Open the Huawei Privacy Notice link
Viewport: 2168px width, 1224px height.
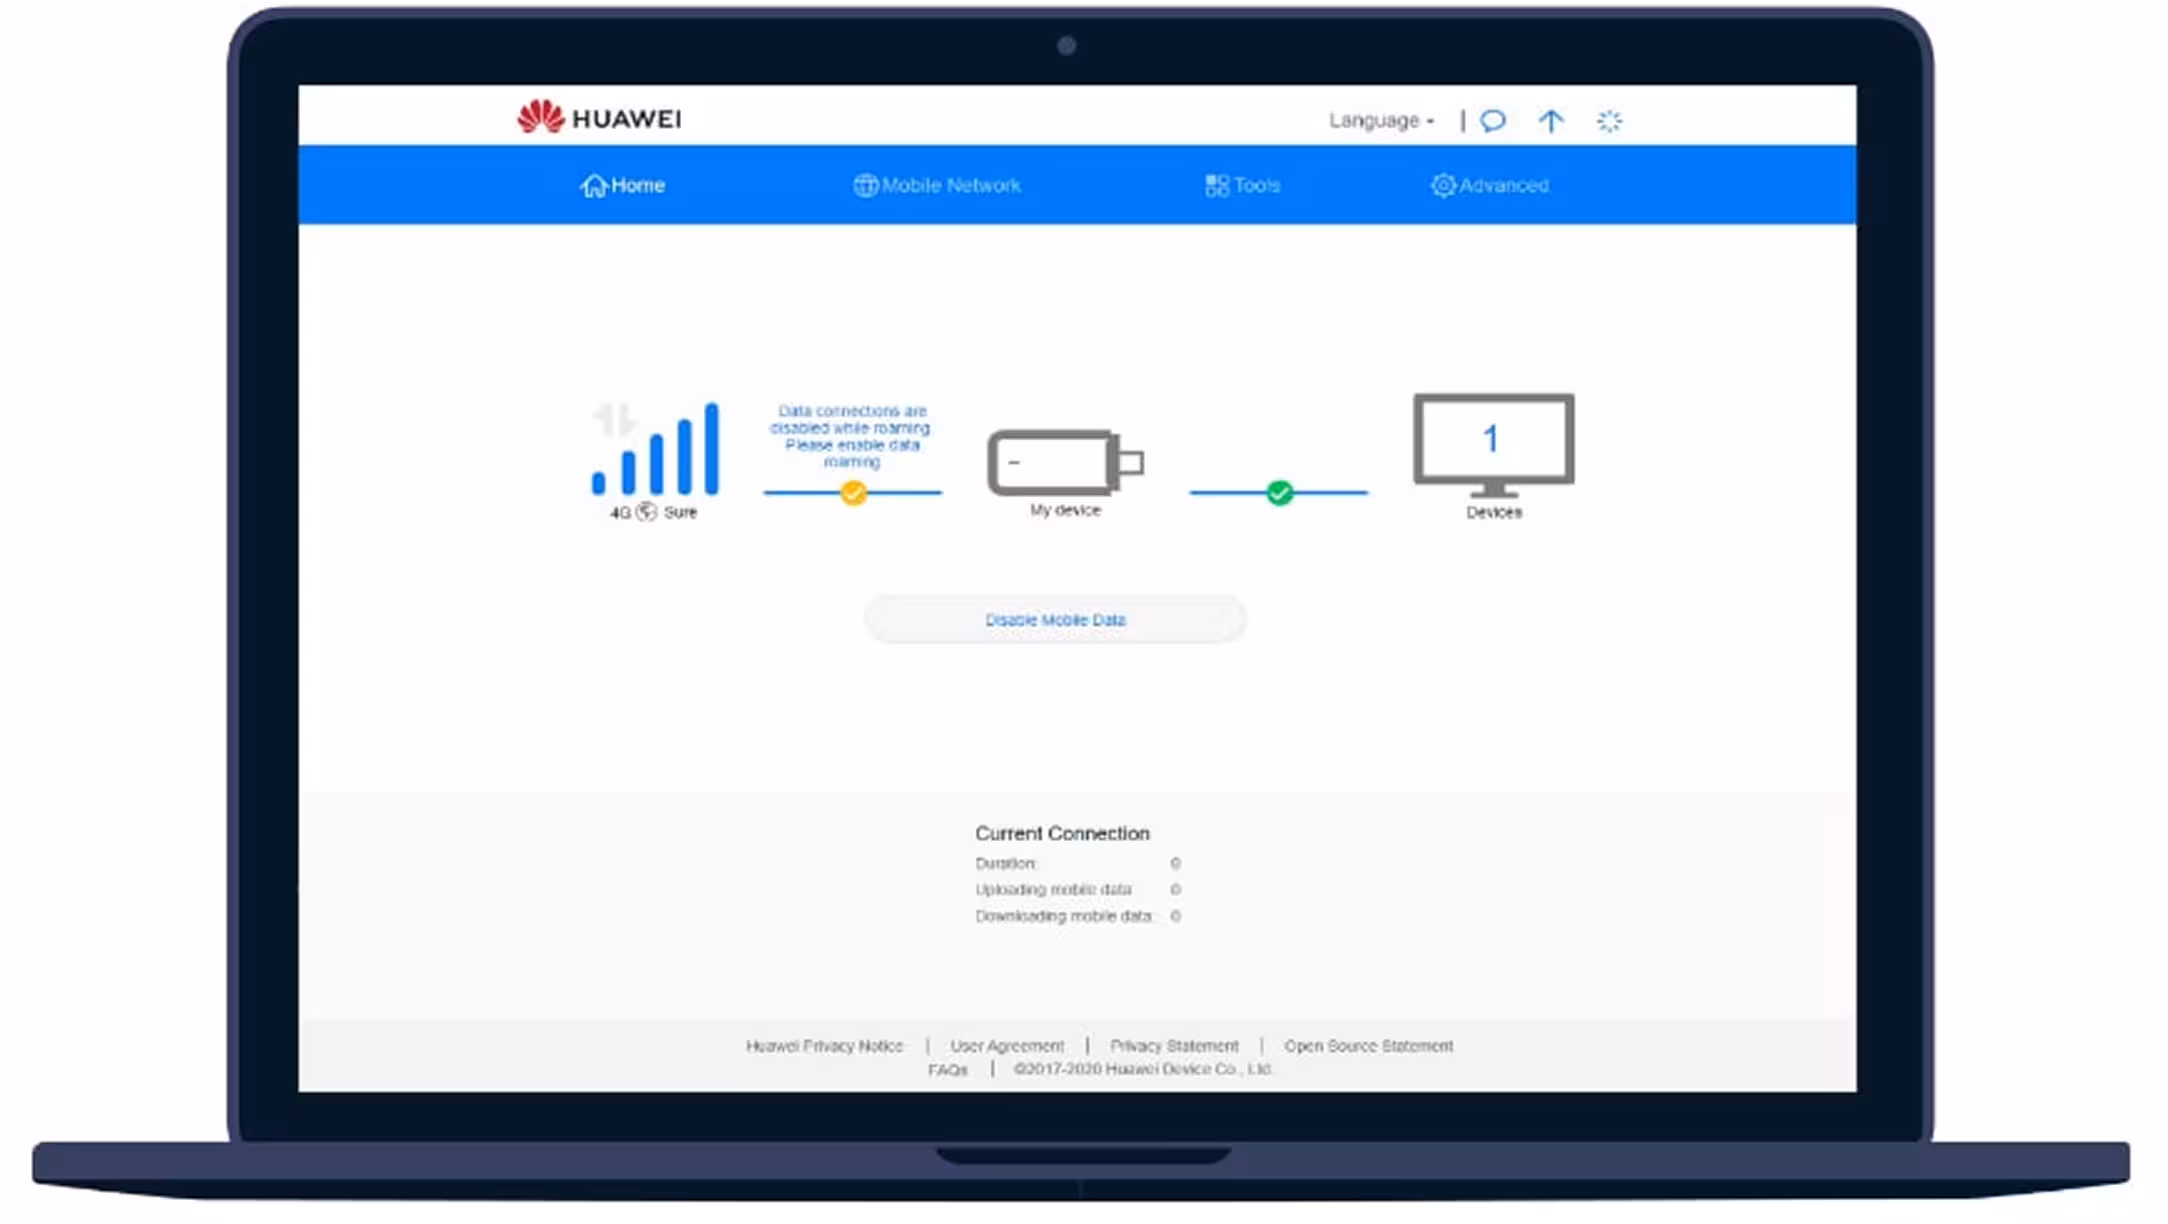[824, 1045]
